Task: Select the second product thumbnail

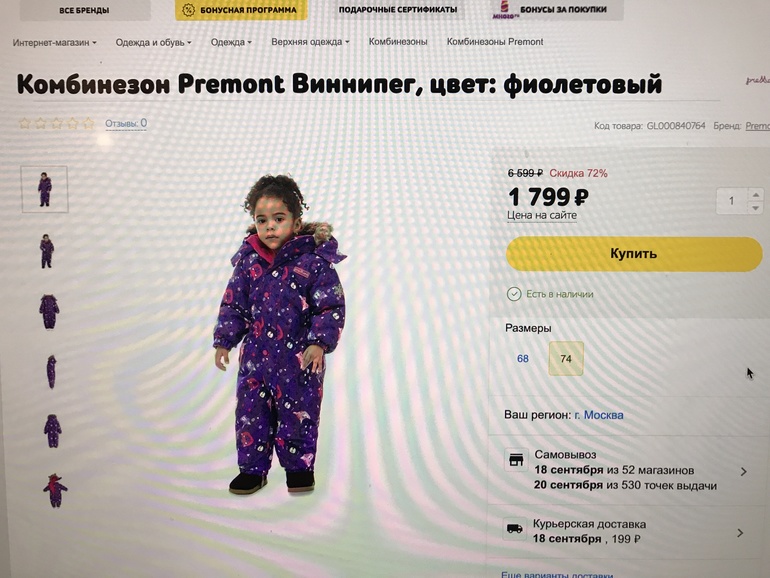Action: (46, 251)
